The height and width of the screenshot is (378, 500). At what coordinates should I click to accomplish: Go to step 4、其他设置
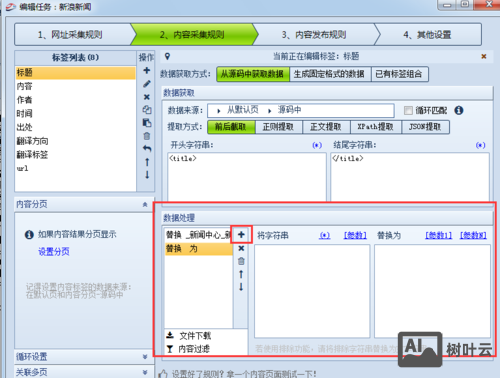click(427, 35)
